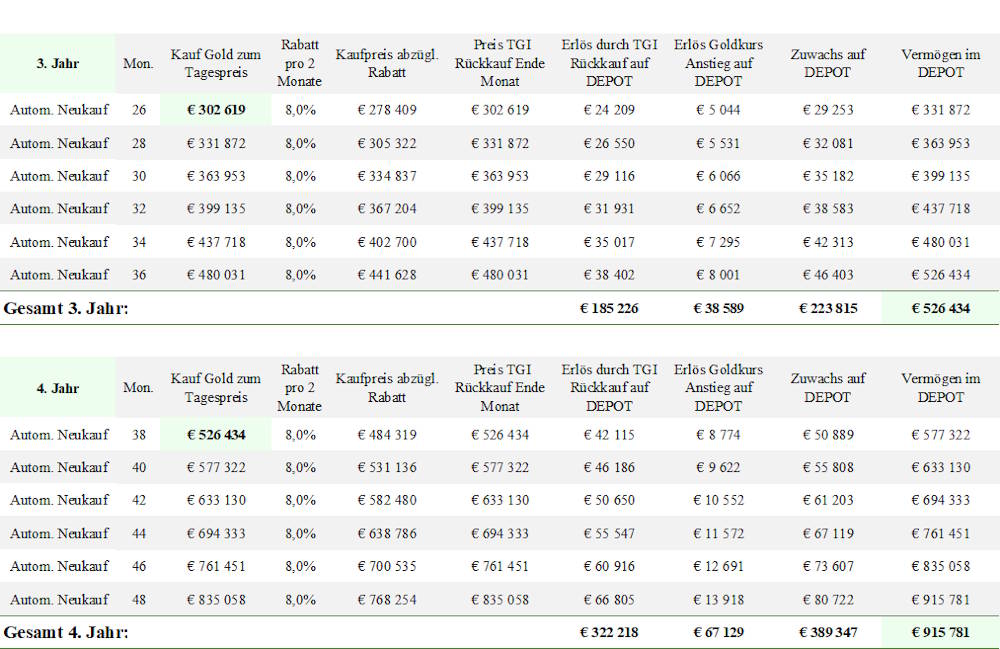The width and height of the screenshot is (1000, 649).
Task: Select the € 305 322 discounted price cell
Action: click(387, 143)
